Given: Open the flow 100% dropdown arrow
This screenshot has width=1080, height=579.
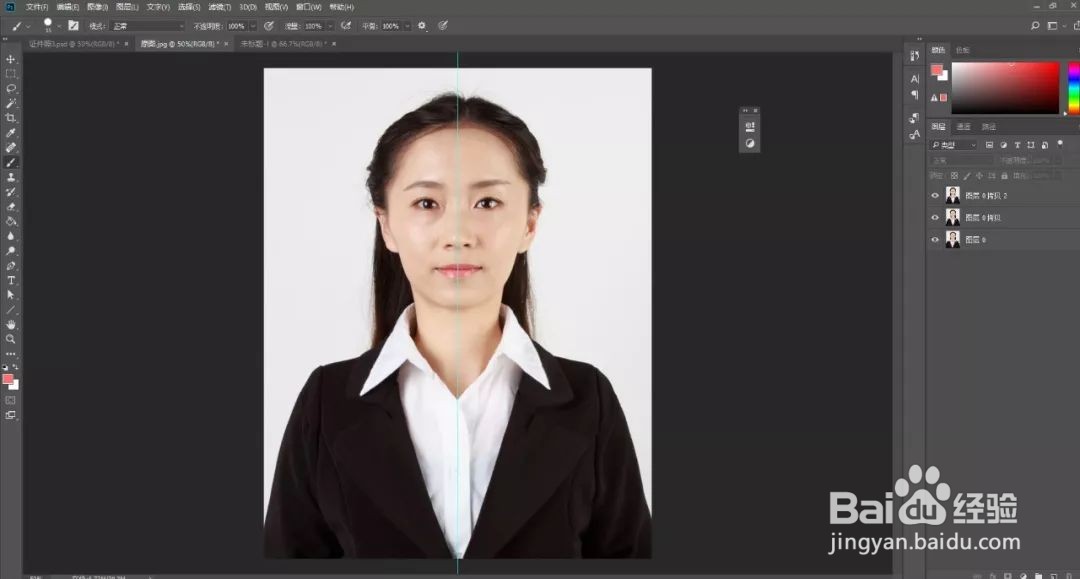Looking at the screenshot, I should (330, 25).
